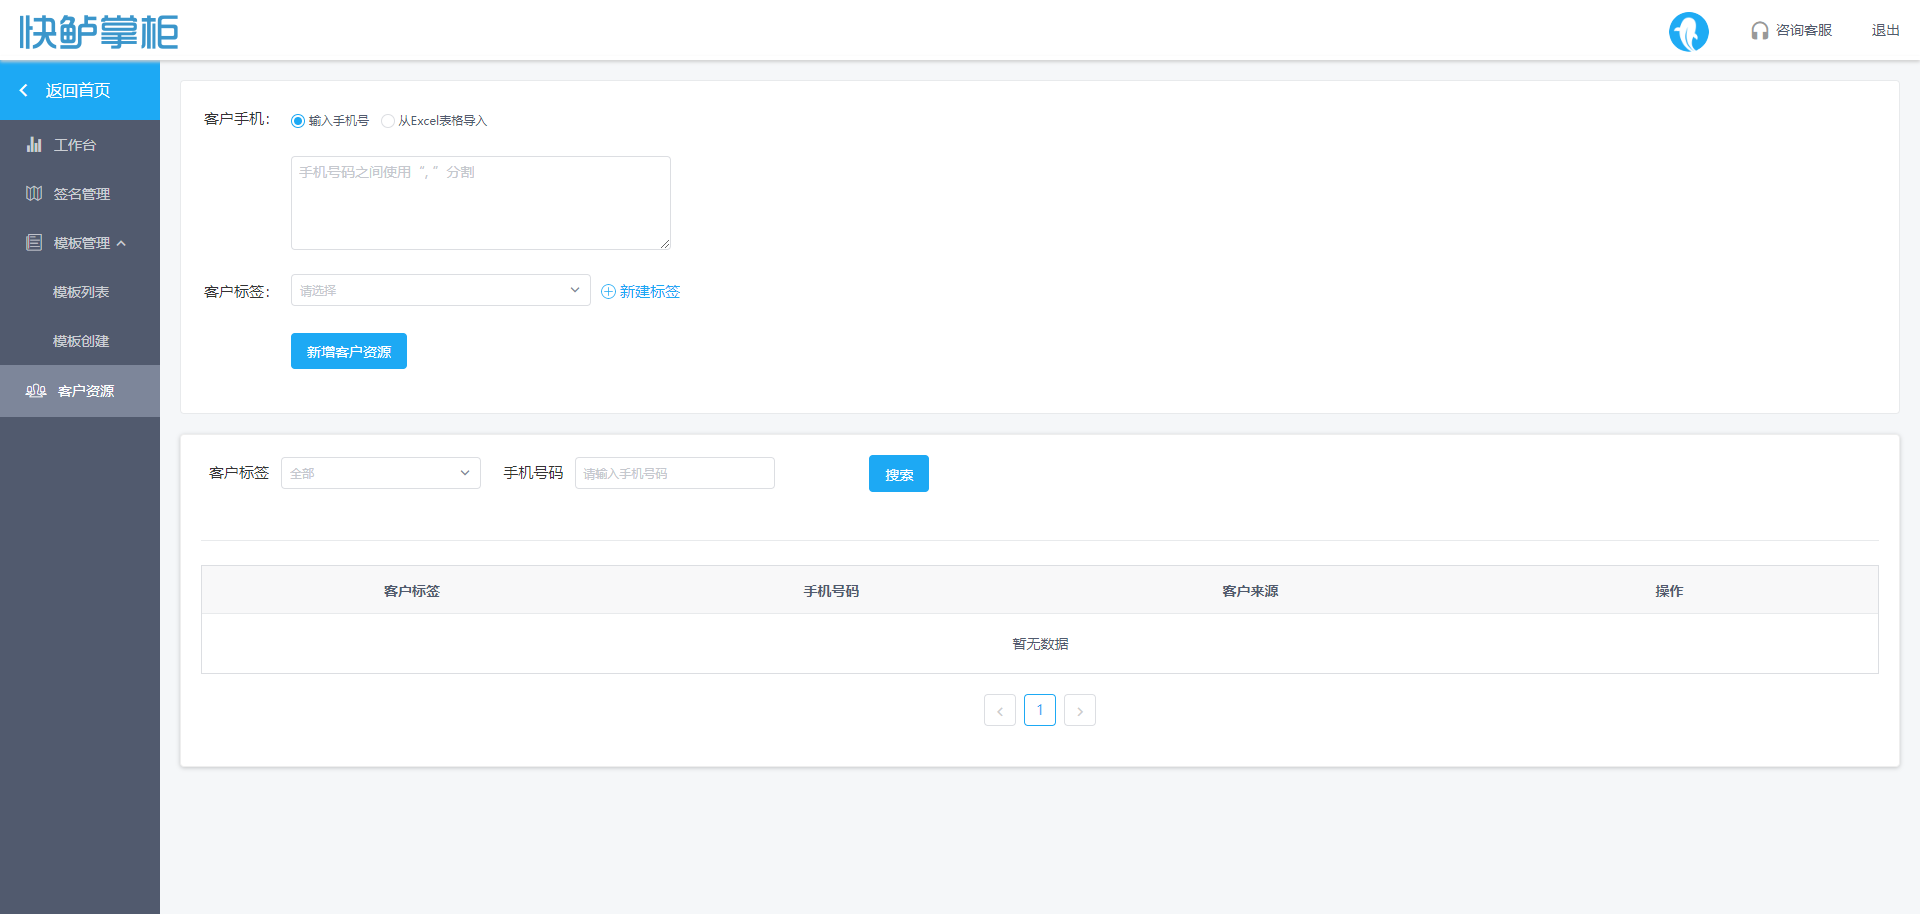This screenshot has height=914, width=1920.
Task: Select the 从Excel表格导入 radio option
Action: point(388,121)
